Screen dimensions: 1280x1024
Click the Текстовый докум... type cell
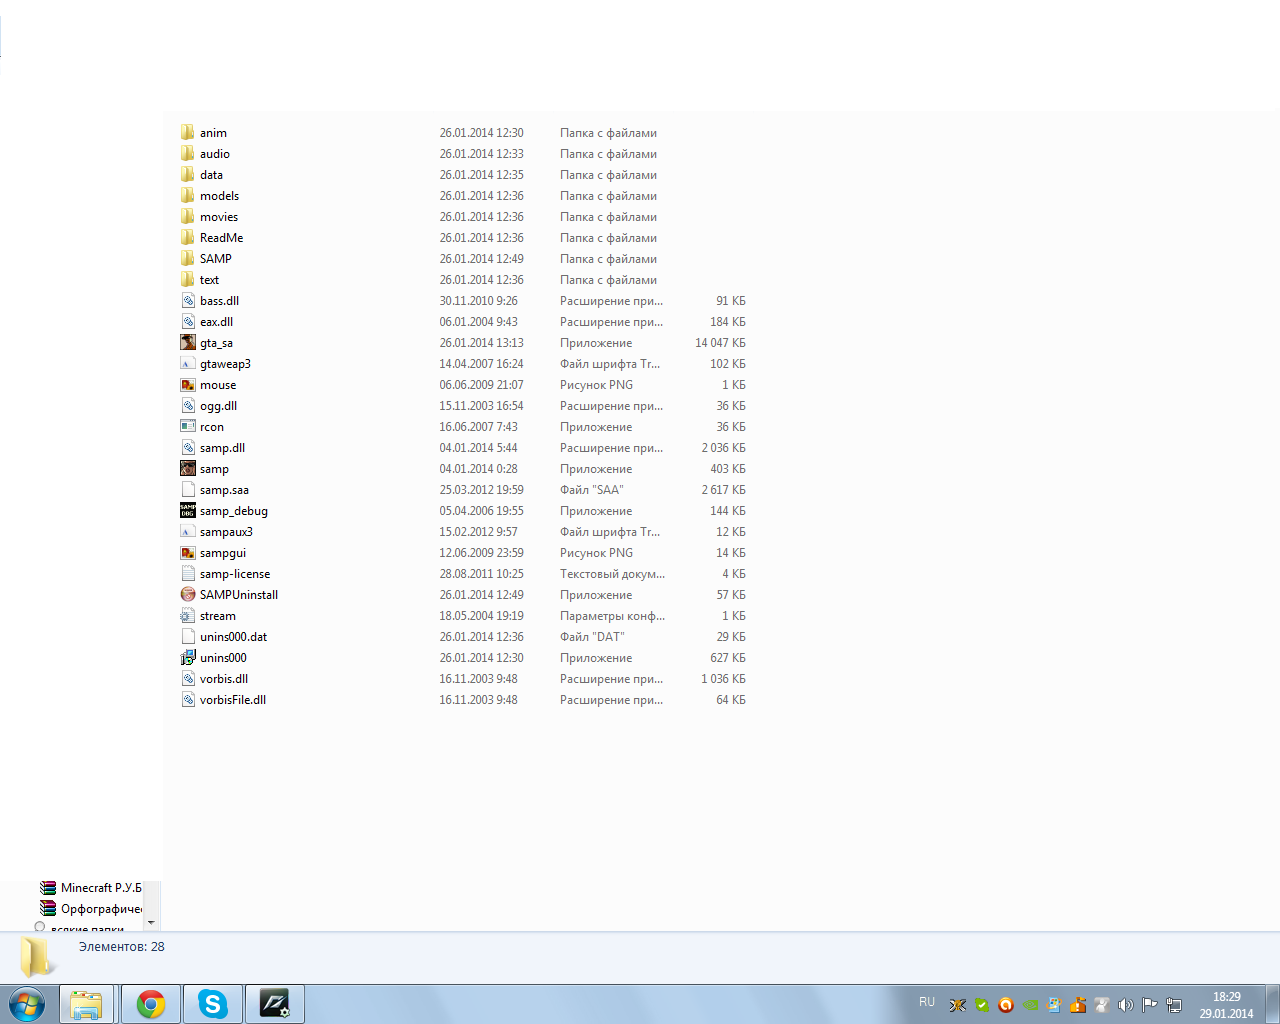coord(612,574)
